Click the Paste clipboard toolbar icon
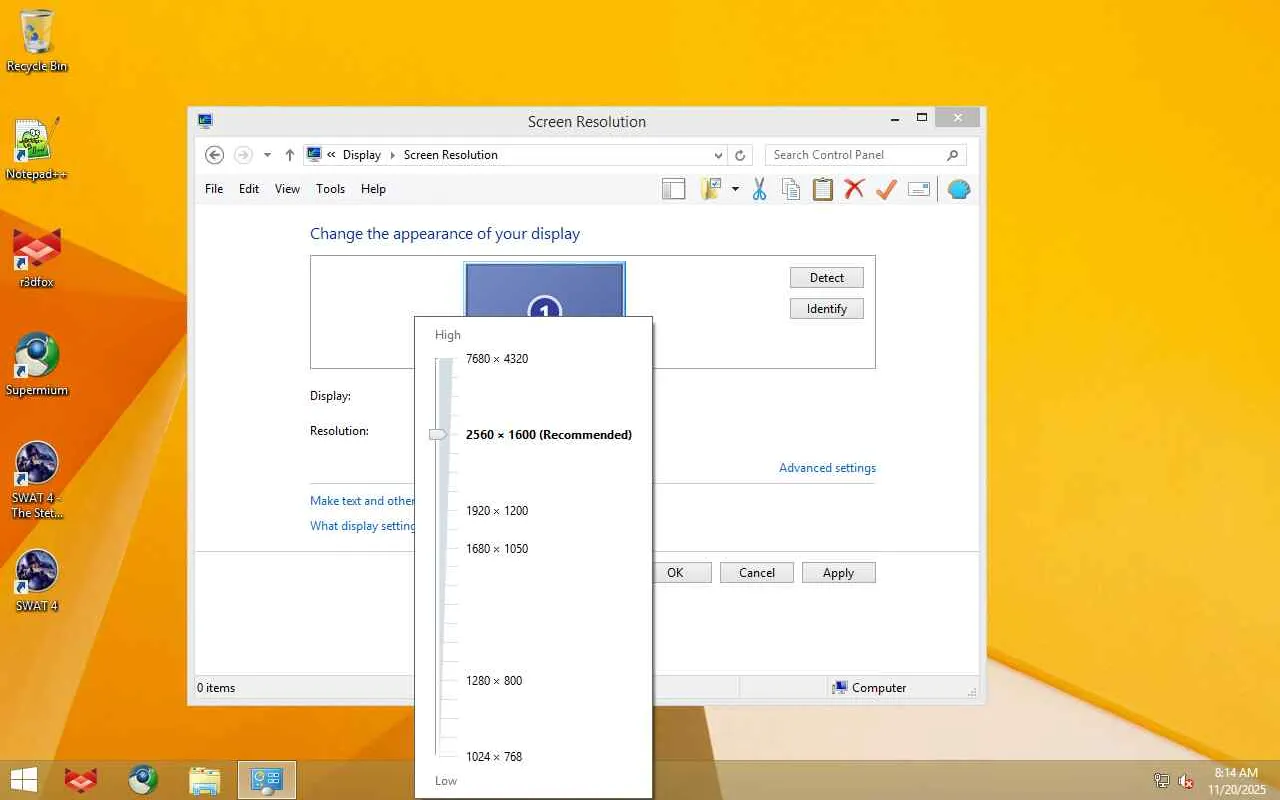This screenshot has height=800, width=1280. point(823,189)
